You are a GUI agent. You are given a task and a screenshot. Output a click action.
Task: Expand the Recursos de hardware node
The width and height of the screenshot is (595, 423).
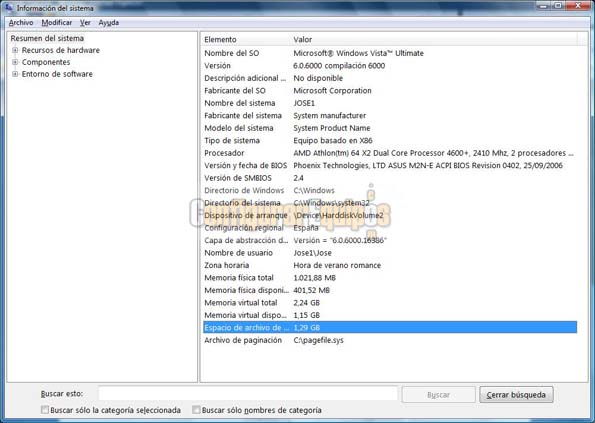[15, 50]
